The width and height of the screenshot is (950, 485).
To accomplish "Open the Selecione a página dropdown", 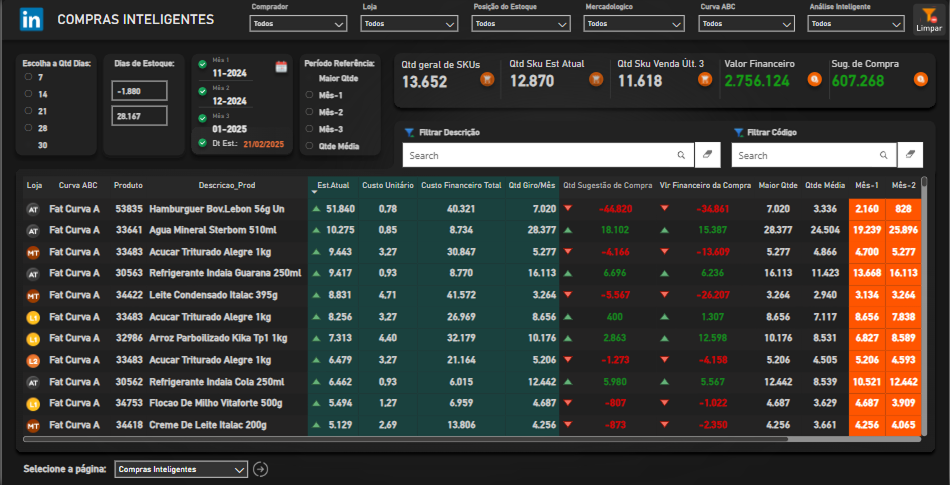I will (x=180, y=469).
